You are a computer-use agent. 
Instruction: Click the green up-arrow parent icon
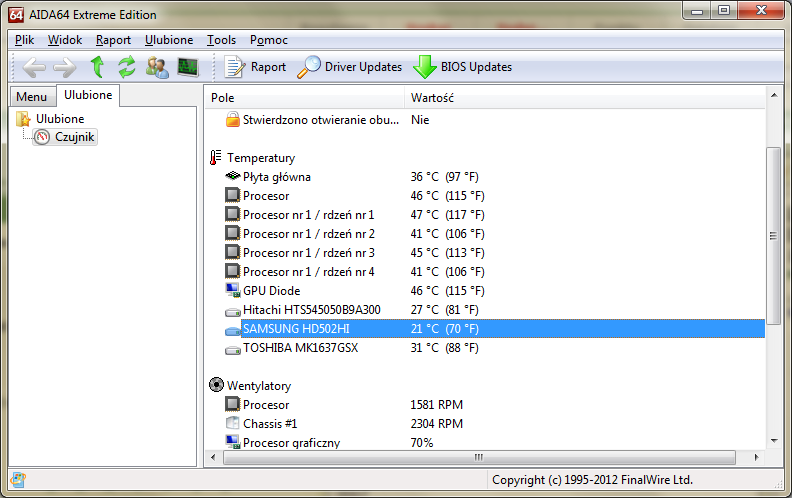97,67
